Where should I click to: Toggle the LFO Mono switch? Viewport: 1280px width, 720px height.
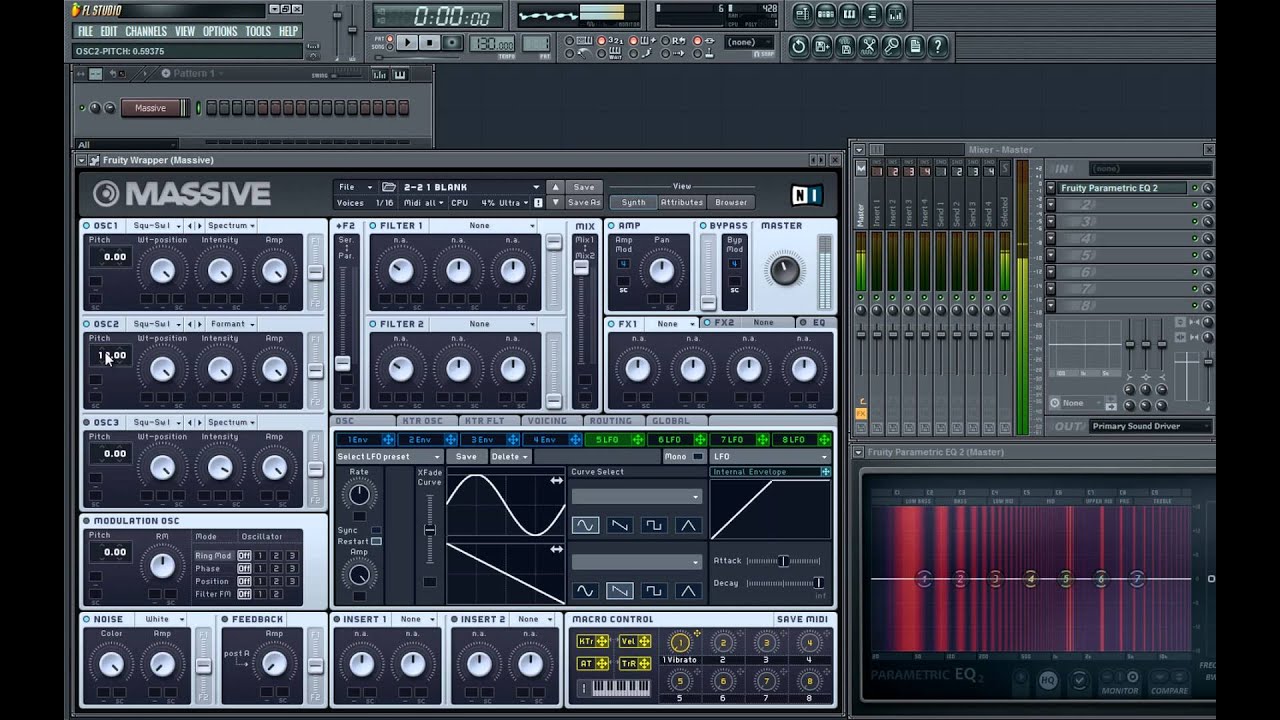click(698, 457)
